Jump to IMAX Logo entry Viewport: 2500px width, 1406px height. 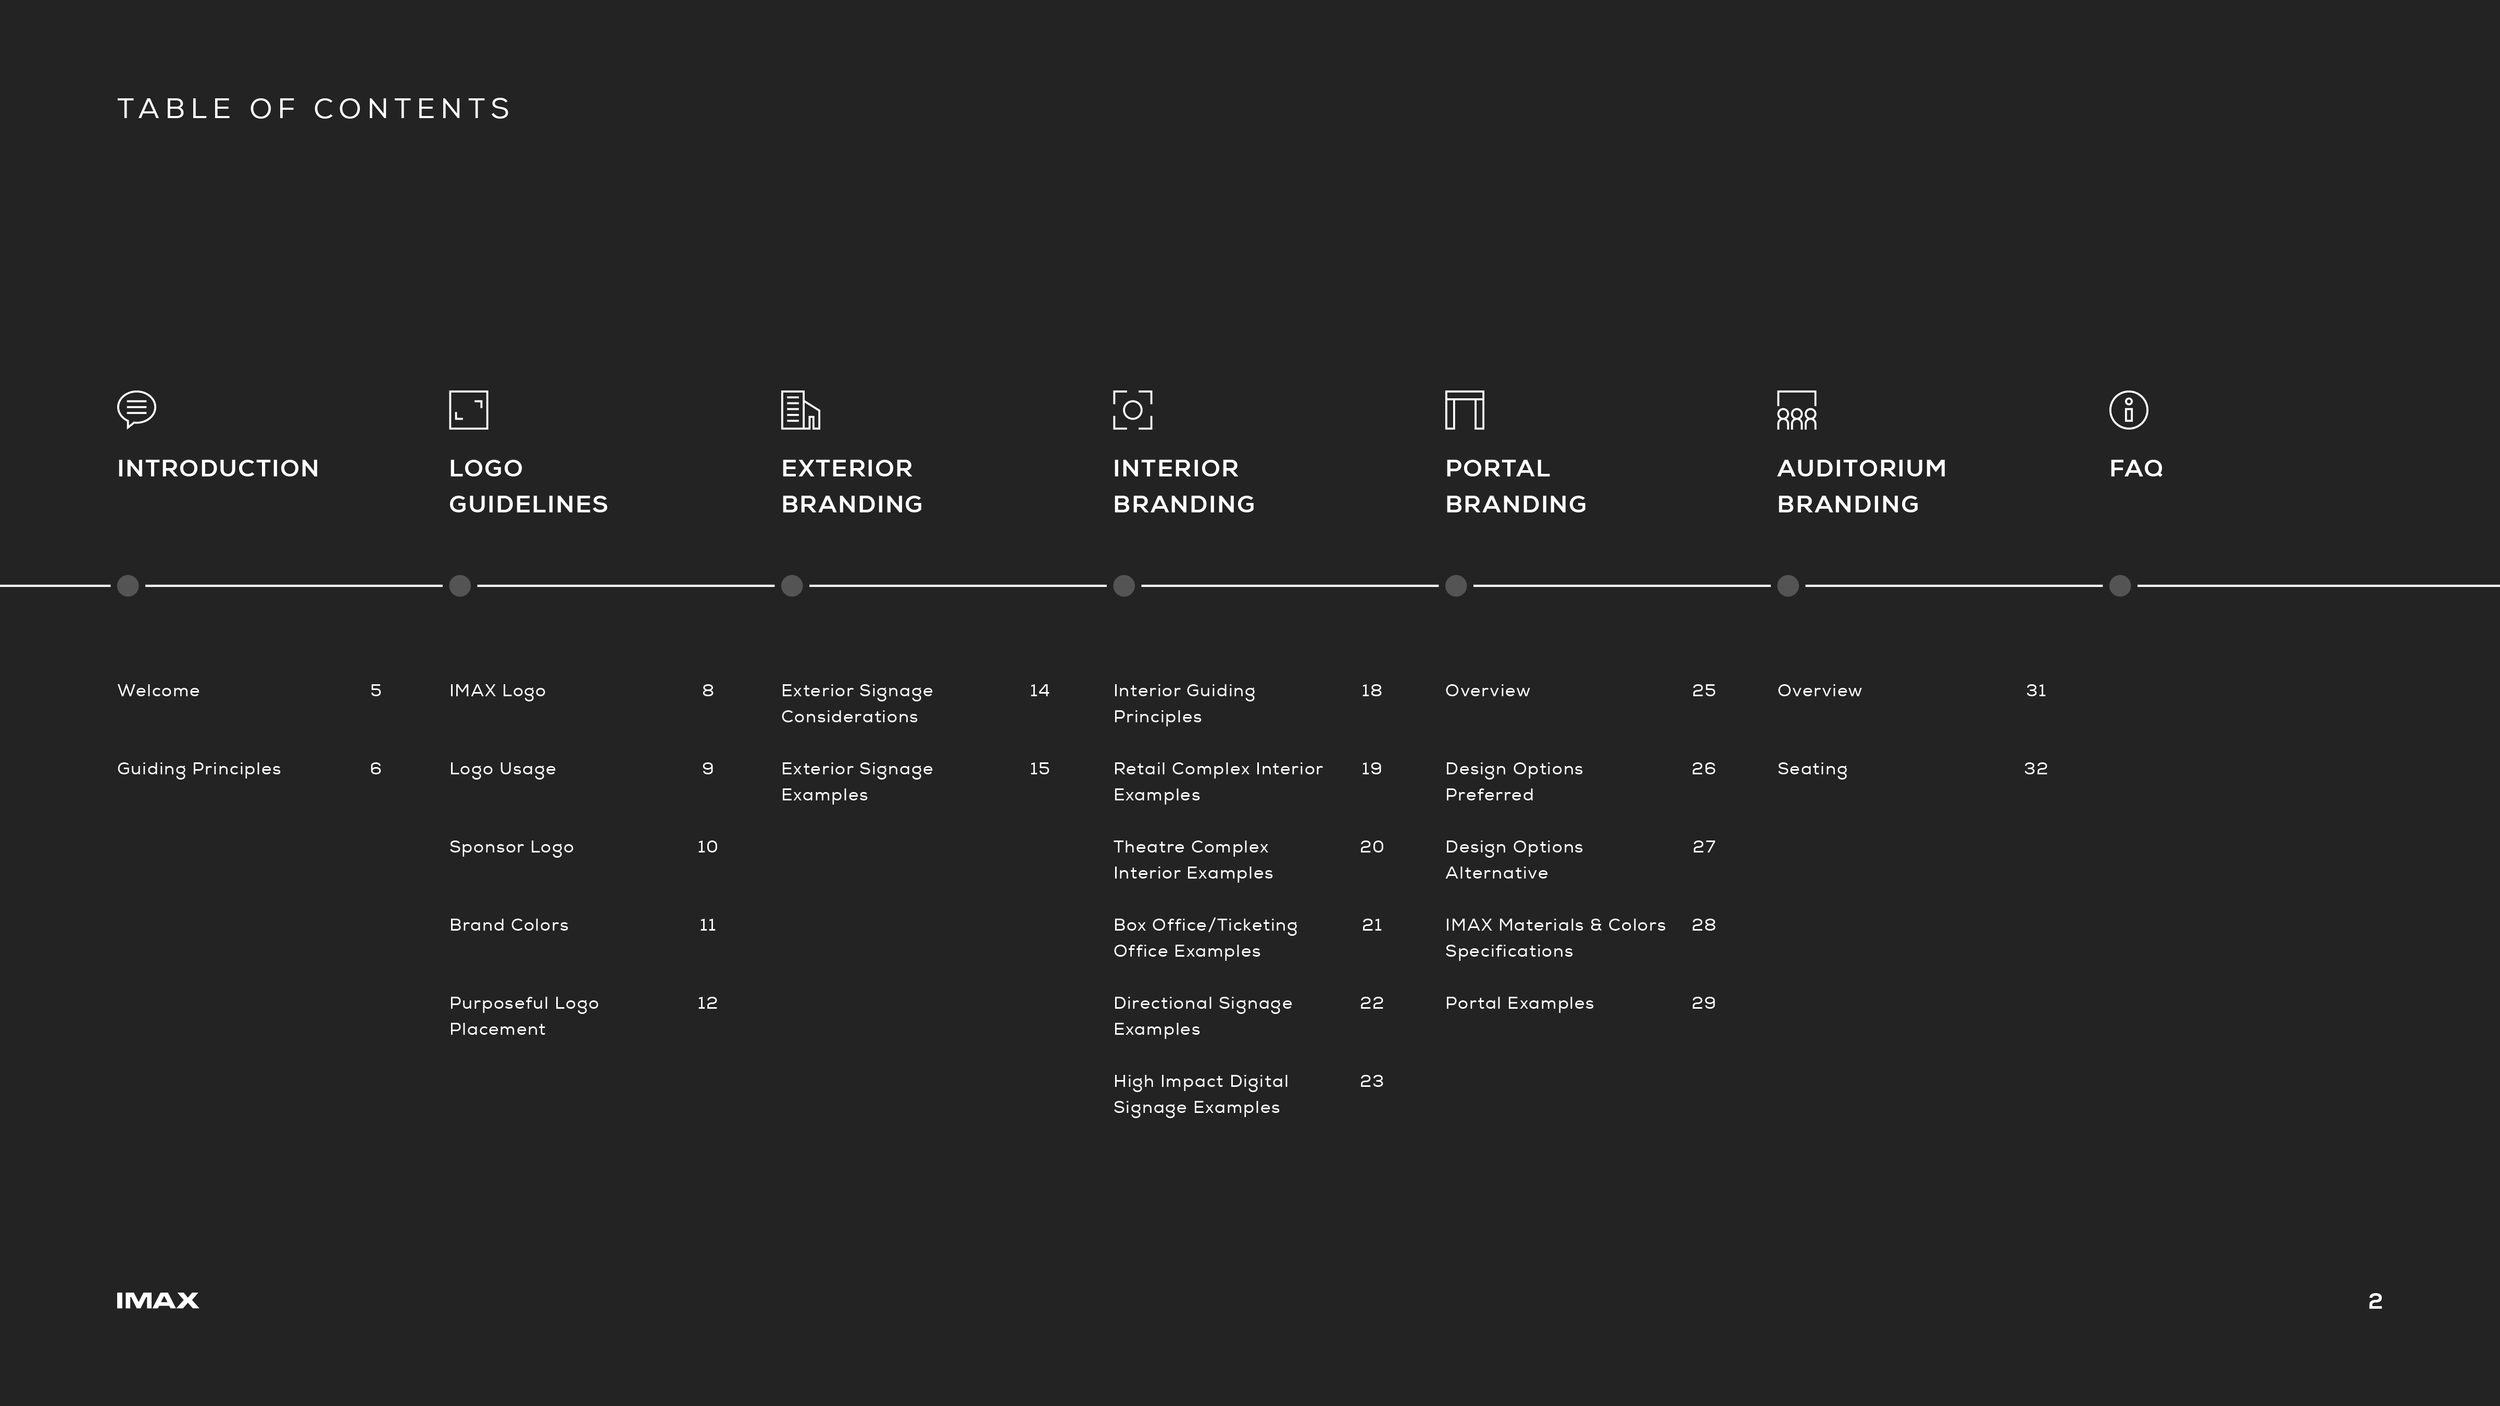coord(497,691)
